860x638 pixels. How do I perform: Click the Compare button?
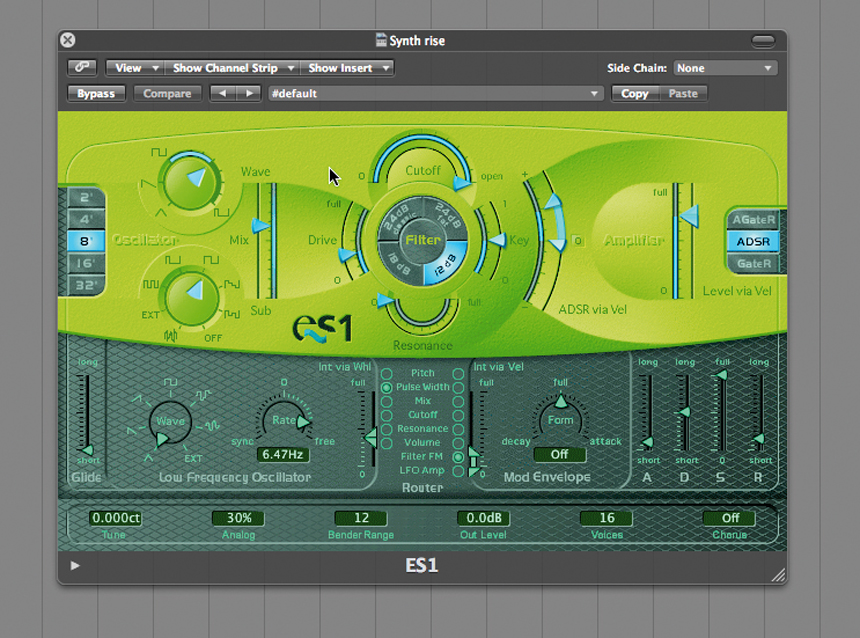(x=167, y=93)
